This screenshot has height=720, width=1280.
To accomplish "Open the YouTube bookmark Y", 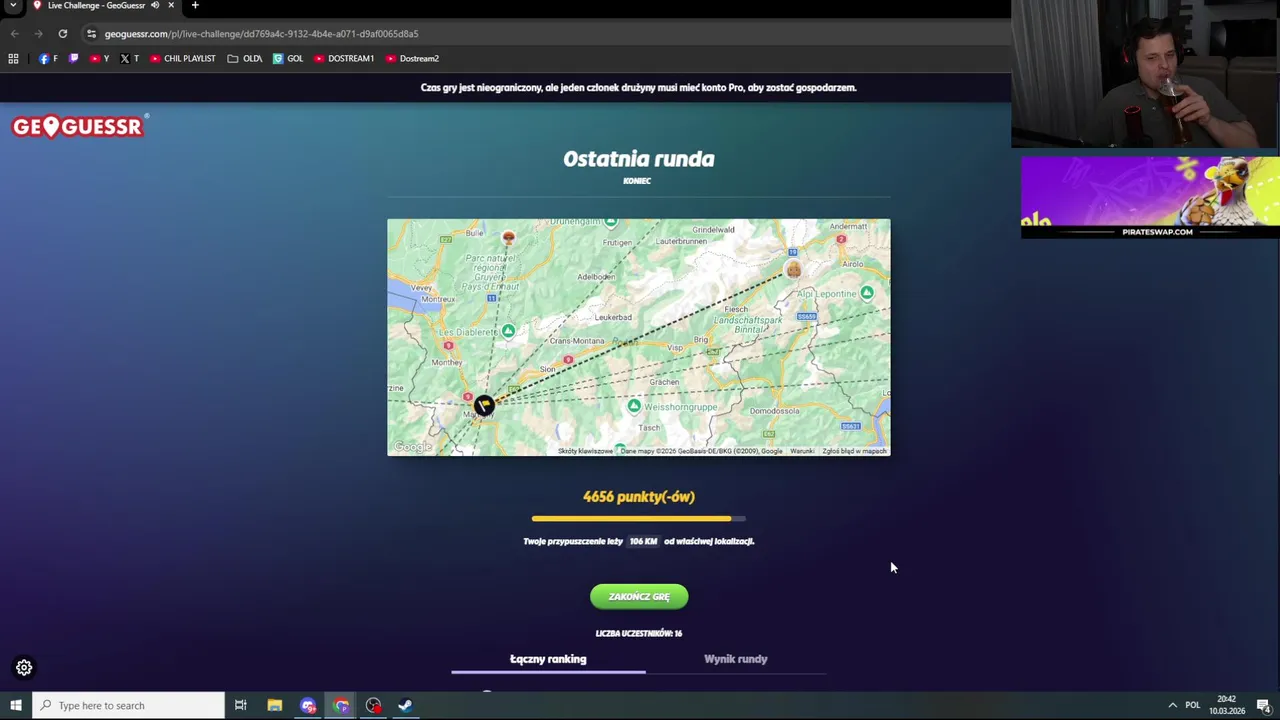I will coord(99,59).
